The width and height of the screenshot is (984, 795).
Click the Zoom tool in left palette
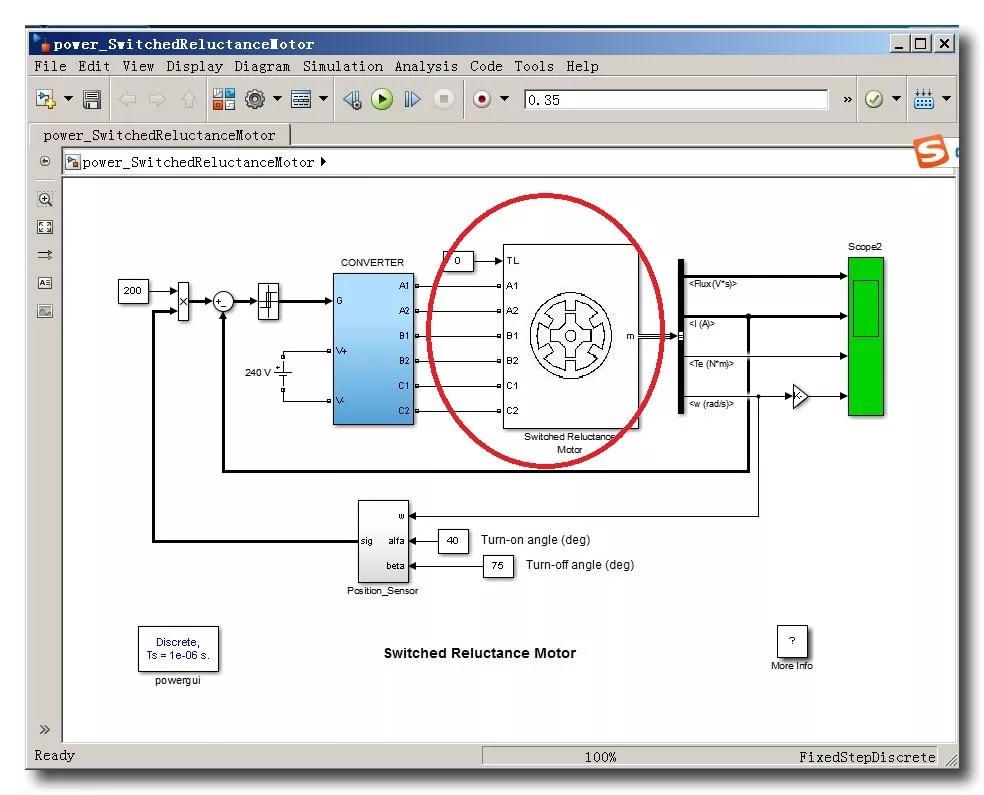[x=45, y=199]
